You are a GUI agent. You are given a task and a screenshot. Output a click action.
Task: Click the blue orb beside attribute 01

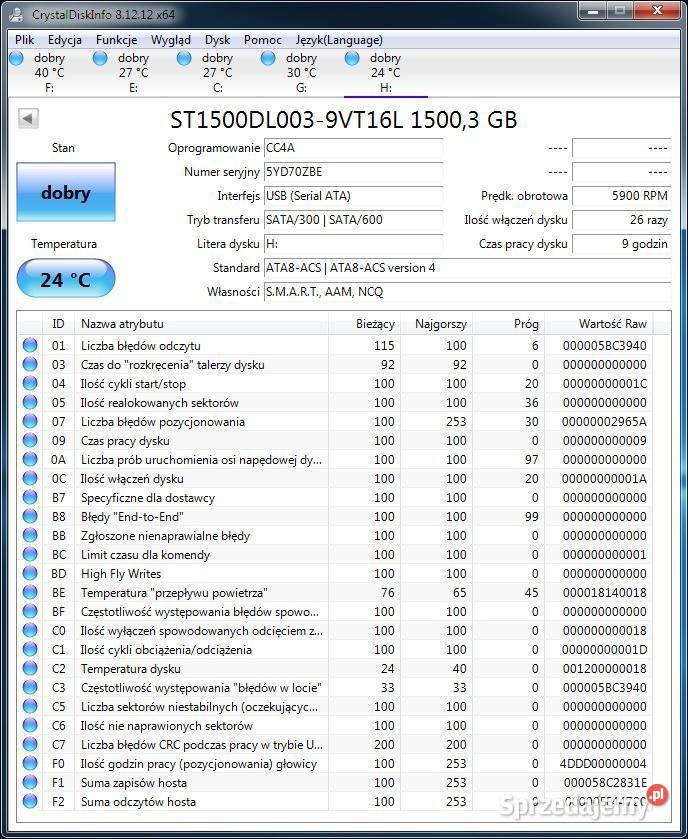30,346
